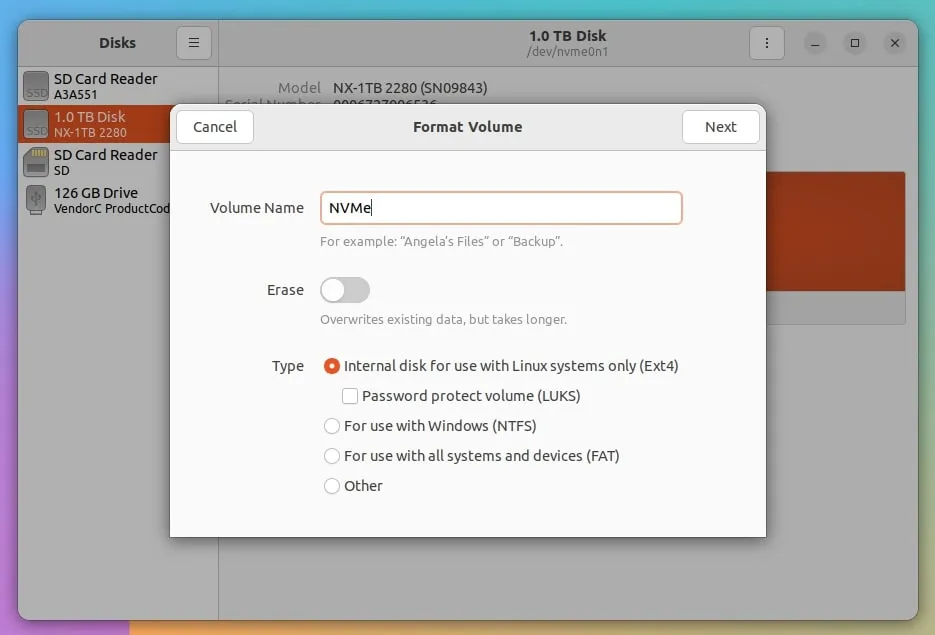Click the 126 GB Drive USB icon
The width and height of the screenshot is (935, 635).
36,200
